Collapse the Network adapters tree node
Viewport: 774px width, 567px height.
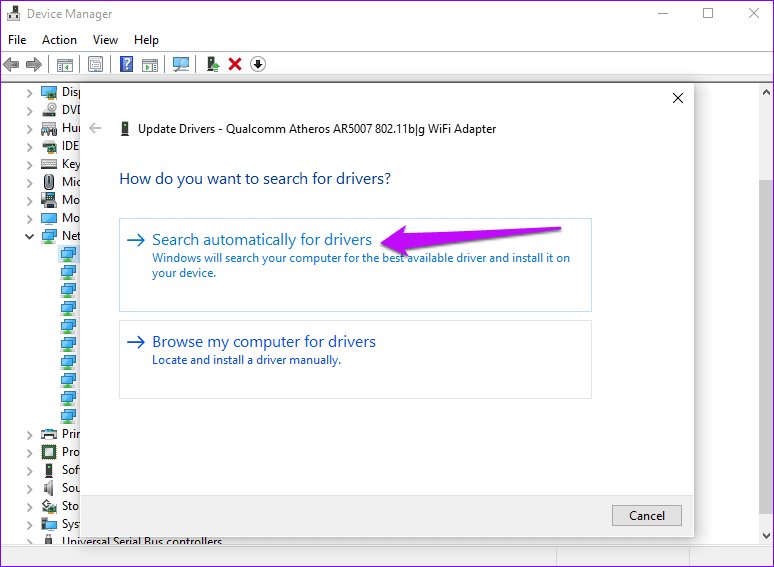pyautogui.click(x=30, y=237)
